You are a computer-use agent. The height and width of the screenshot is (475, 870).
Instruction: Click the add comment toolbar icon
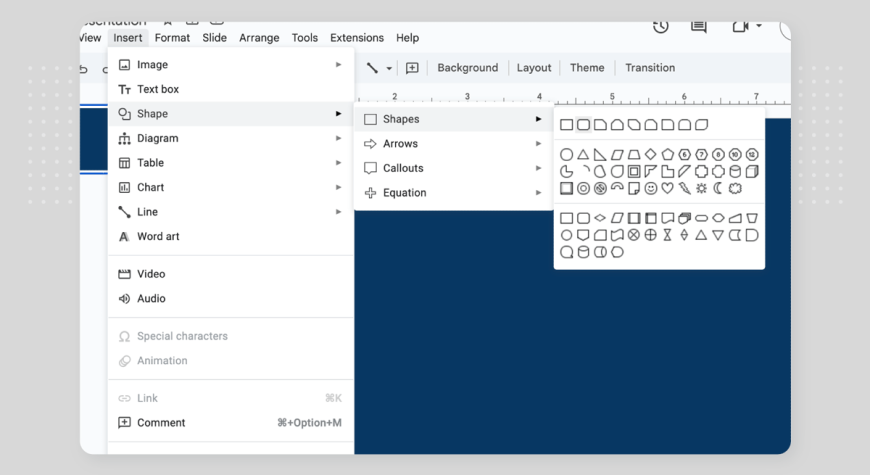[x=412, y=68]
